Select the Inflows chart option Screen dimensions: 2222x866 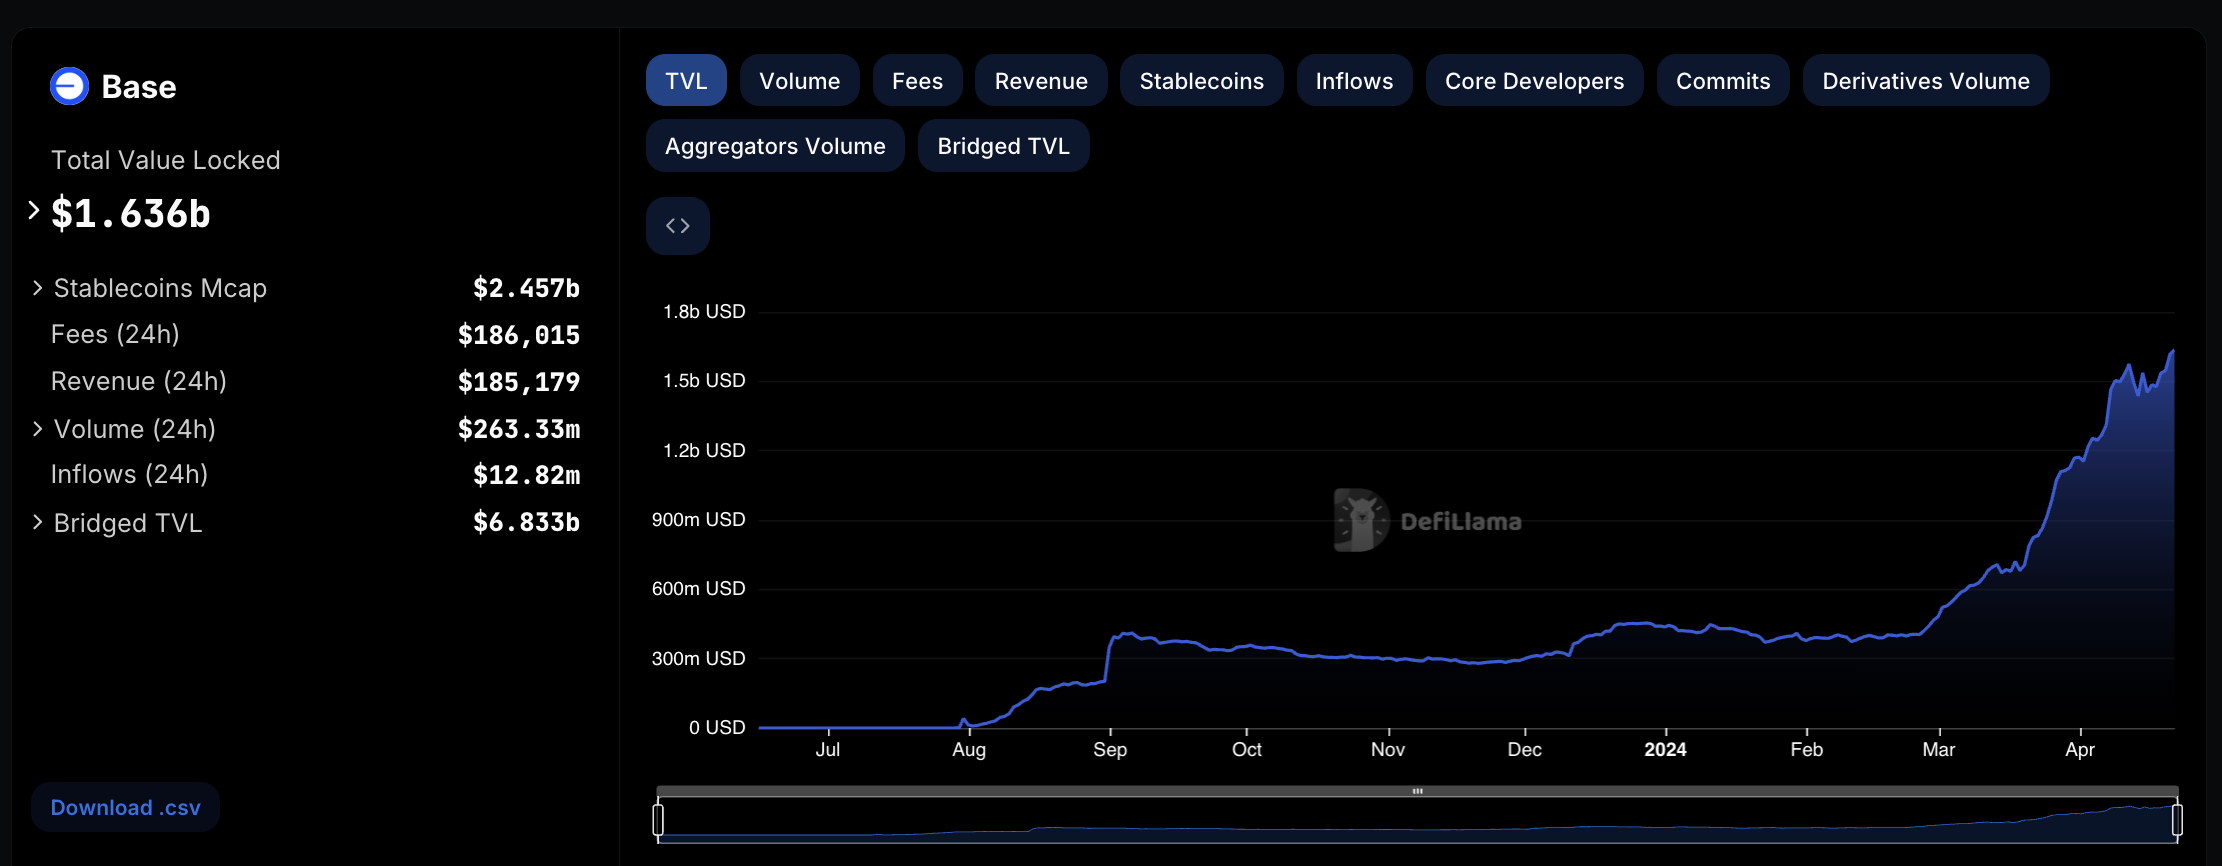tap(1354, 81)
